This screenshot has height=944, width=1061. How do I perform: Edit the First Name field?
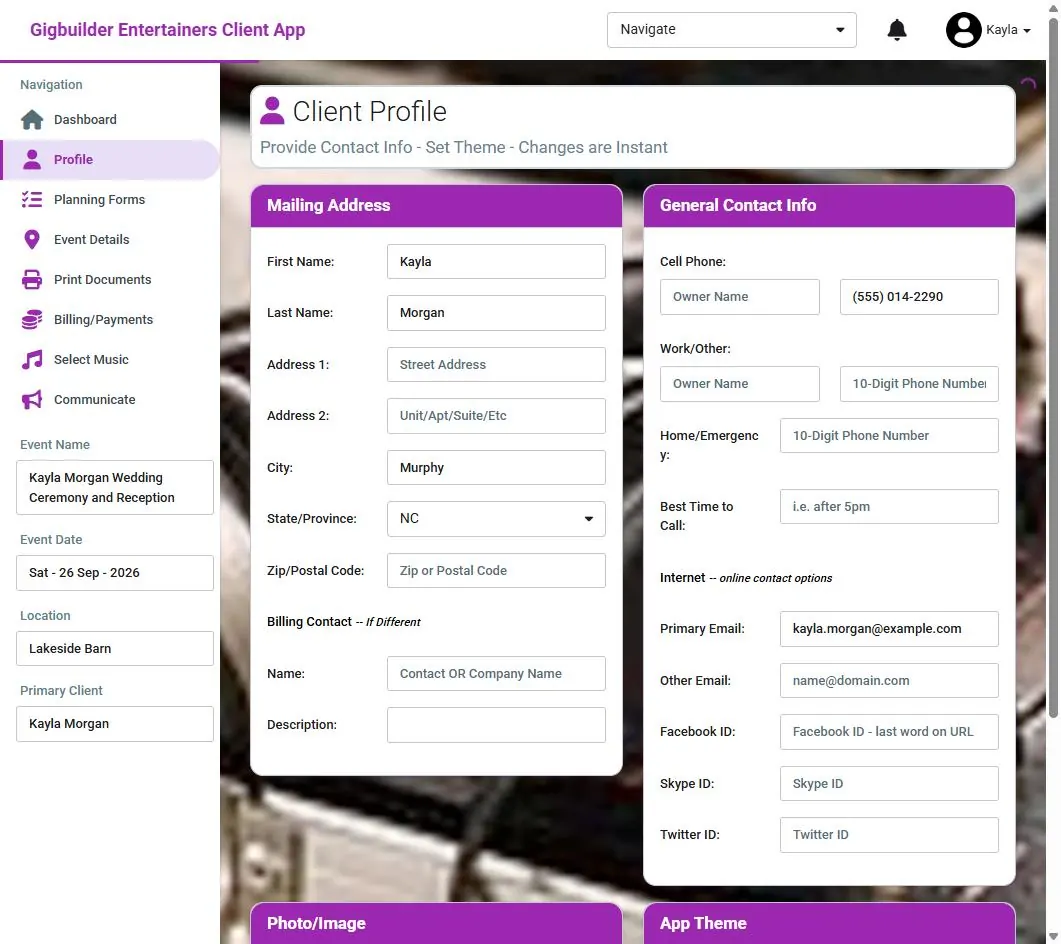pyautogui.click(x=496, y=262)
